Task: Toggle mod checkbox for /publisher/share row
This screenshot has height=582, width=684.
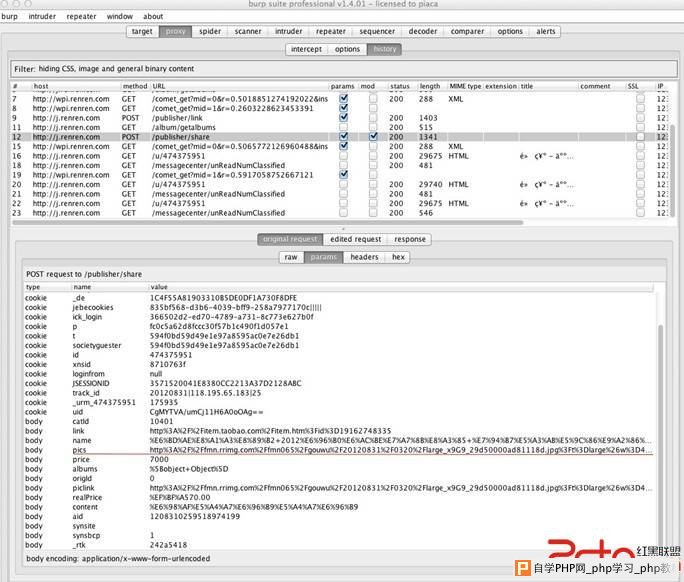Action: pos(373,137)
